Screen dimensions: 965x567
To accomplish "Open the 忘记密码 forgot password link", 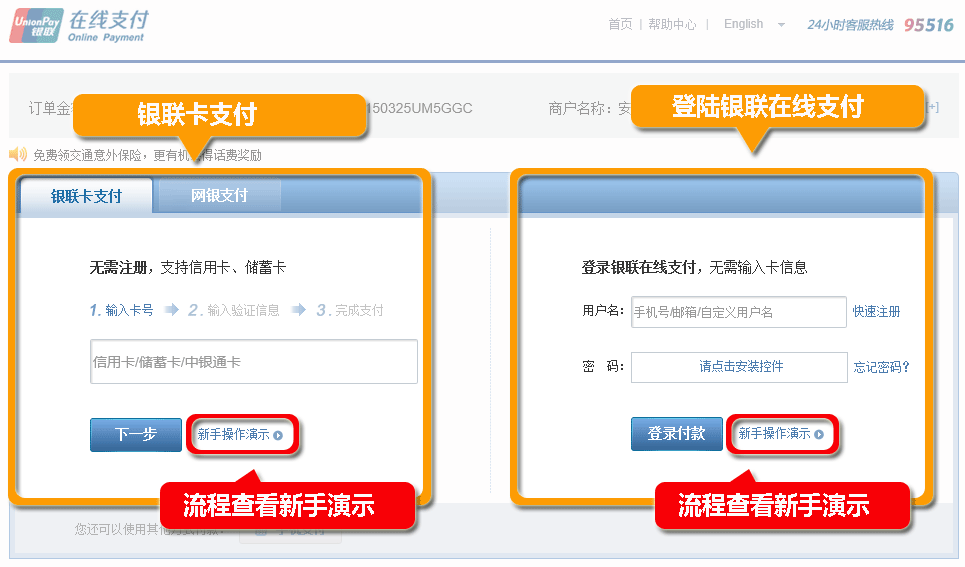I will coord(881,367).
